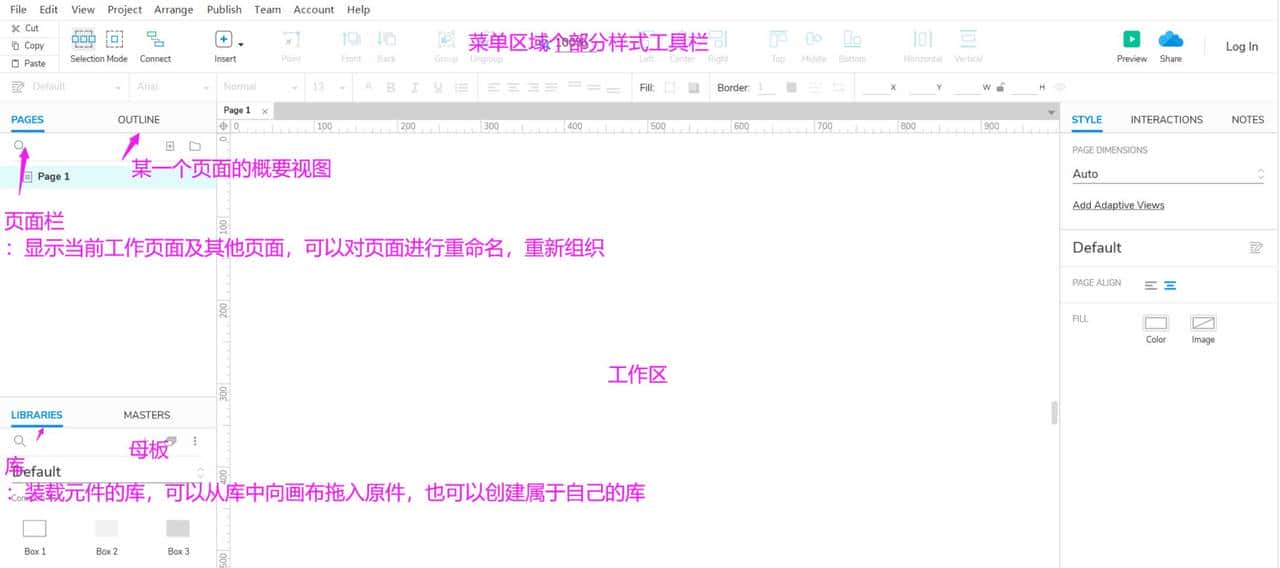Screen dimensions: 1280x568
Task: Distribute widgets Horizontally
Action: pyautogui.click(x=923, y=45)
